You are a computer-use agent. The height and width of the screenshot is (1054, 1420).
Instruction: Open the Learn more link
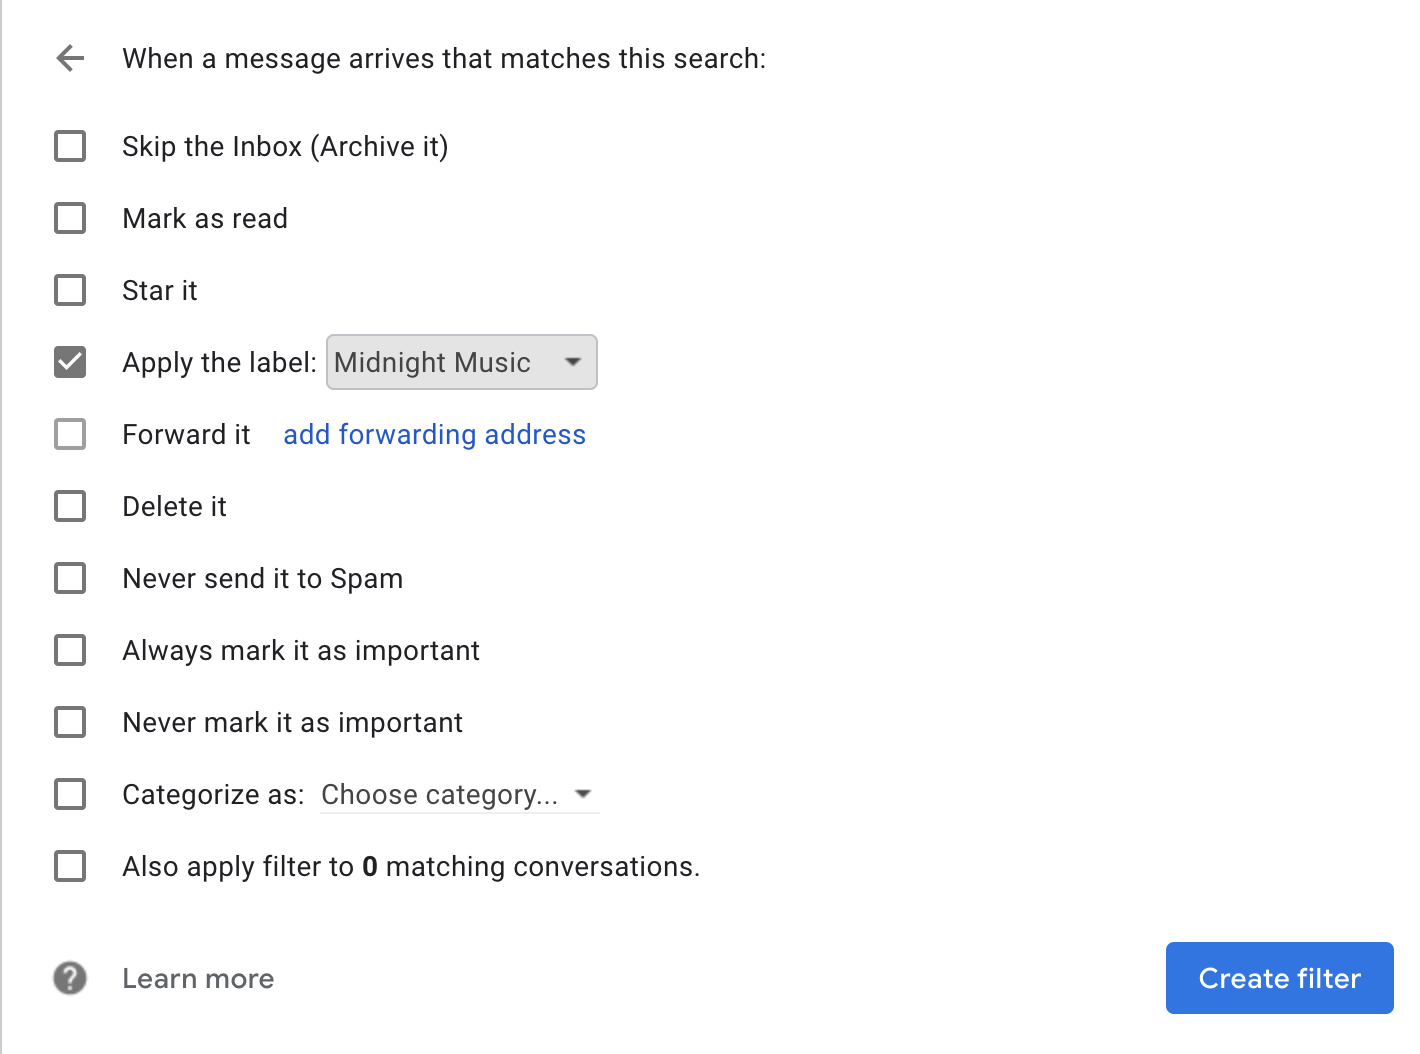point(198,978)
